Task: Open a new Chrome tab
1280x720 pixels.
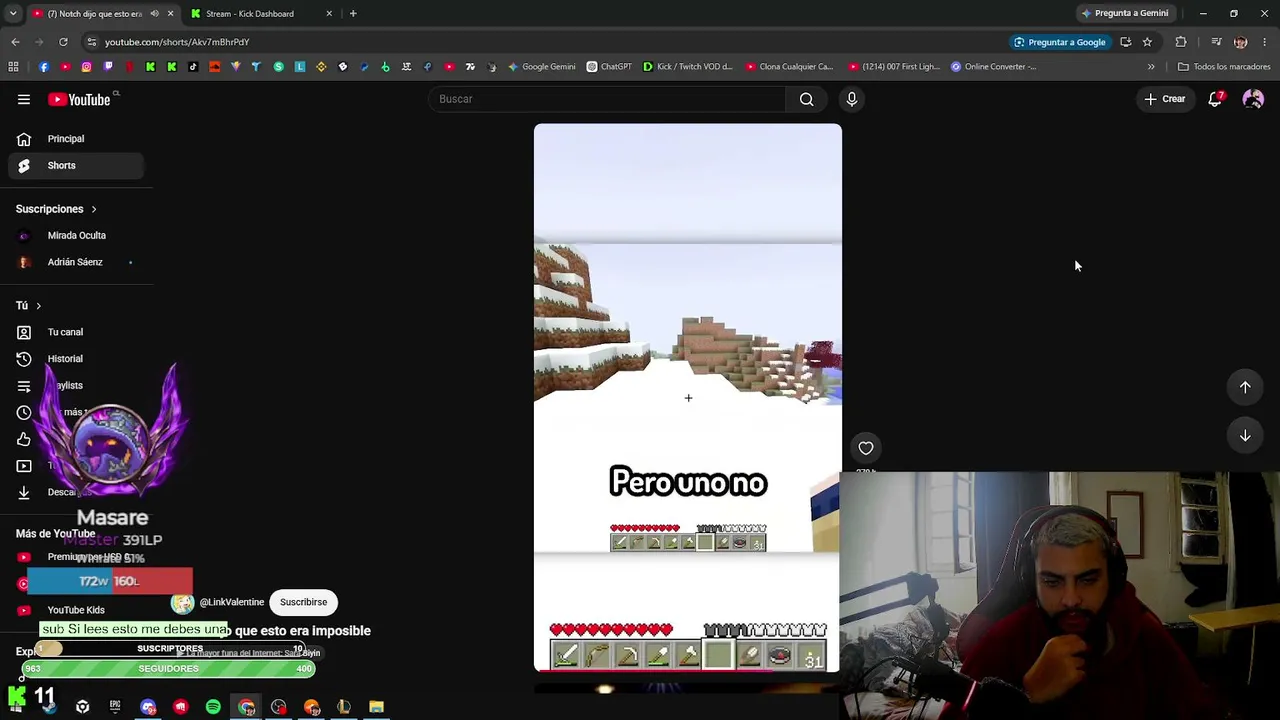Action: (353, 14)
